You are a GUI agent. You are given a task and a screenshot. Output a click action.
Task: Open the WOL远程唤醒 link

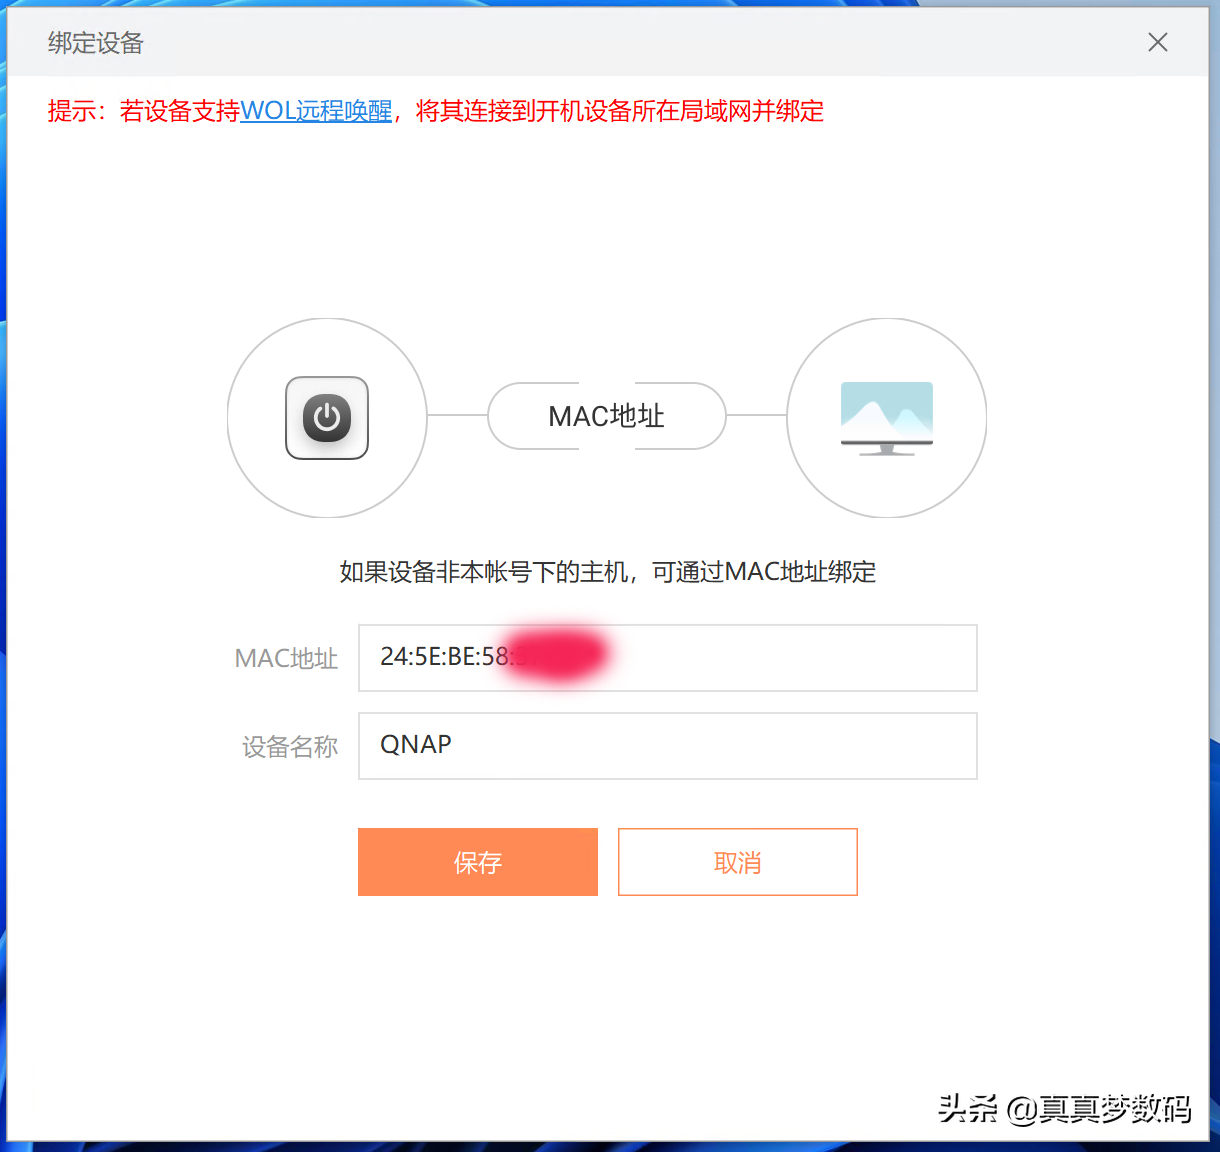pos(316,111)
